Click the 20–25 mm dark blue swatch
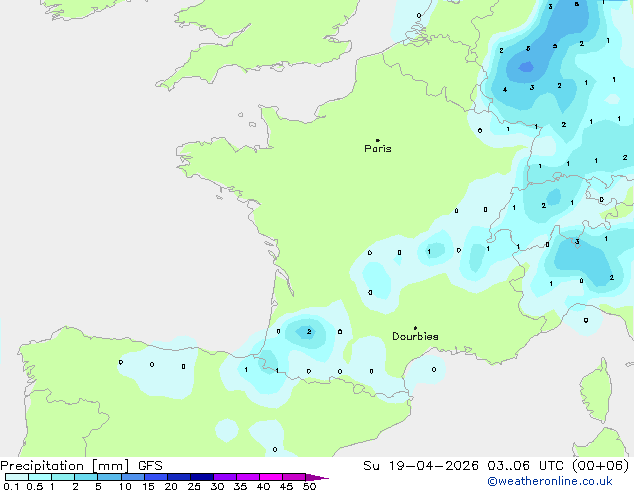 179,477
